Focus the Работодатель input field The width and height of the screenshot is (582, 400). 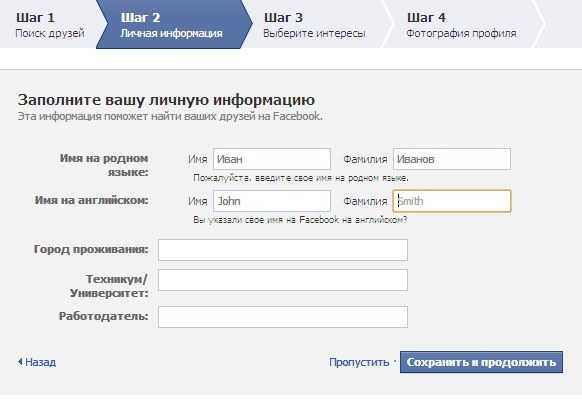(283, 317)
